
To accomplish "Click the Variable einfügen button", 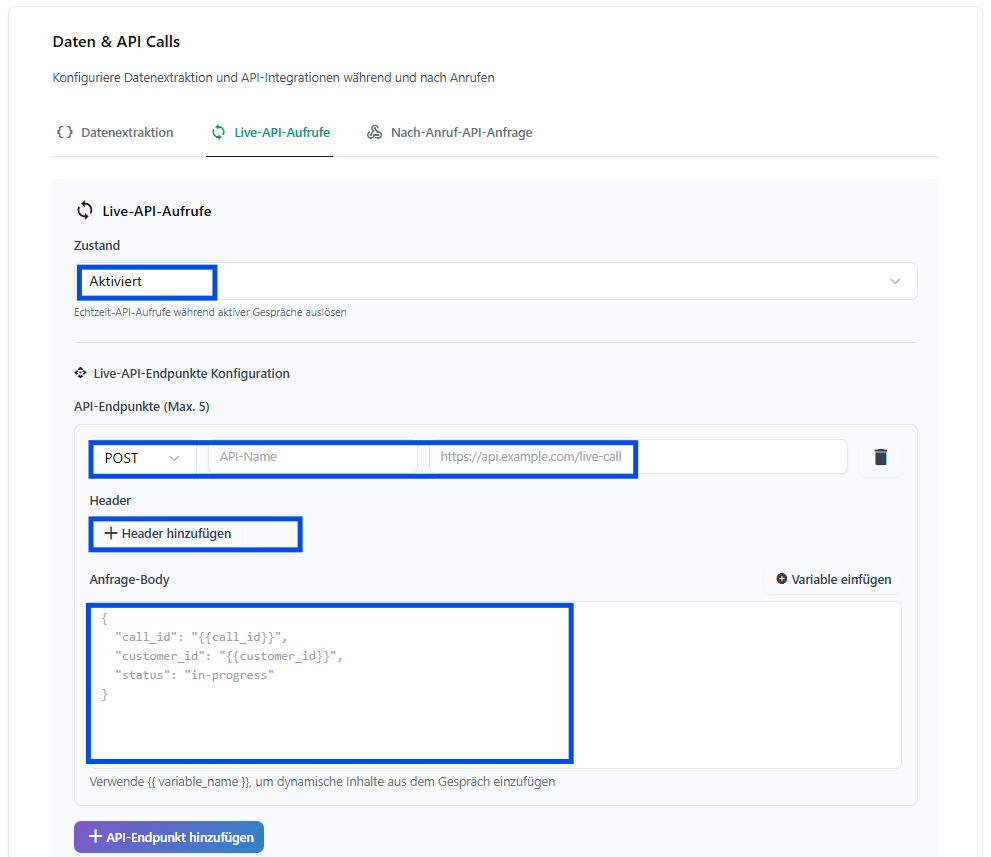I will click(x=833, y=579).
